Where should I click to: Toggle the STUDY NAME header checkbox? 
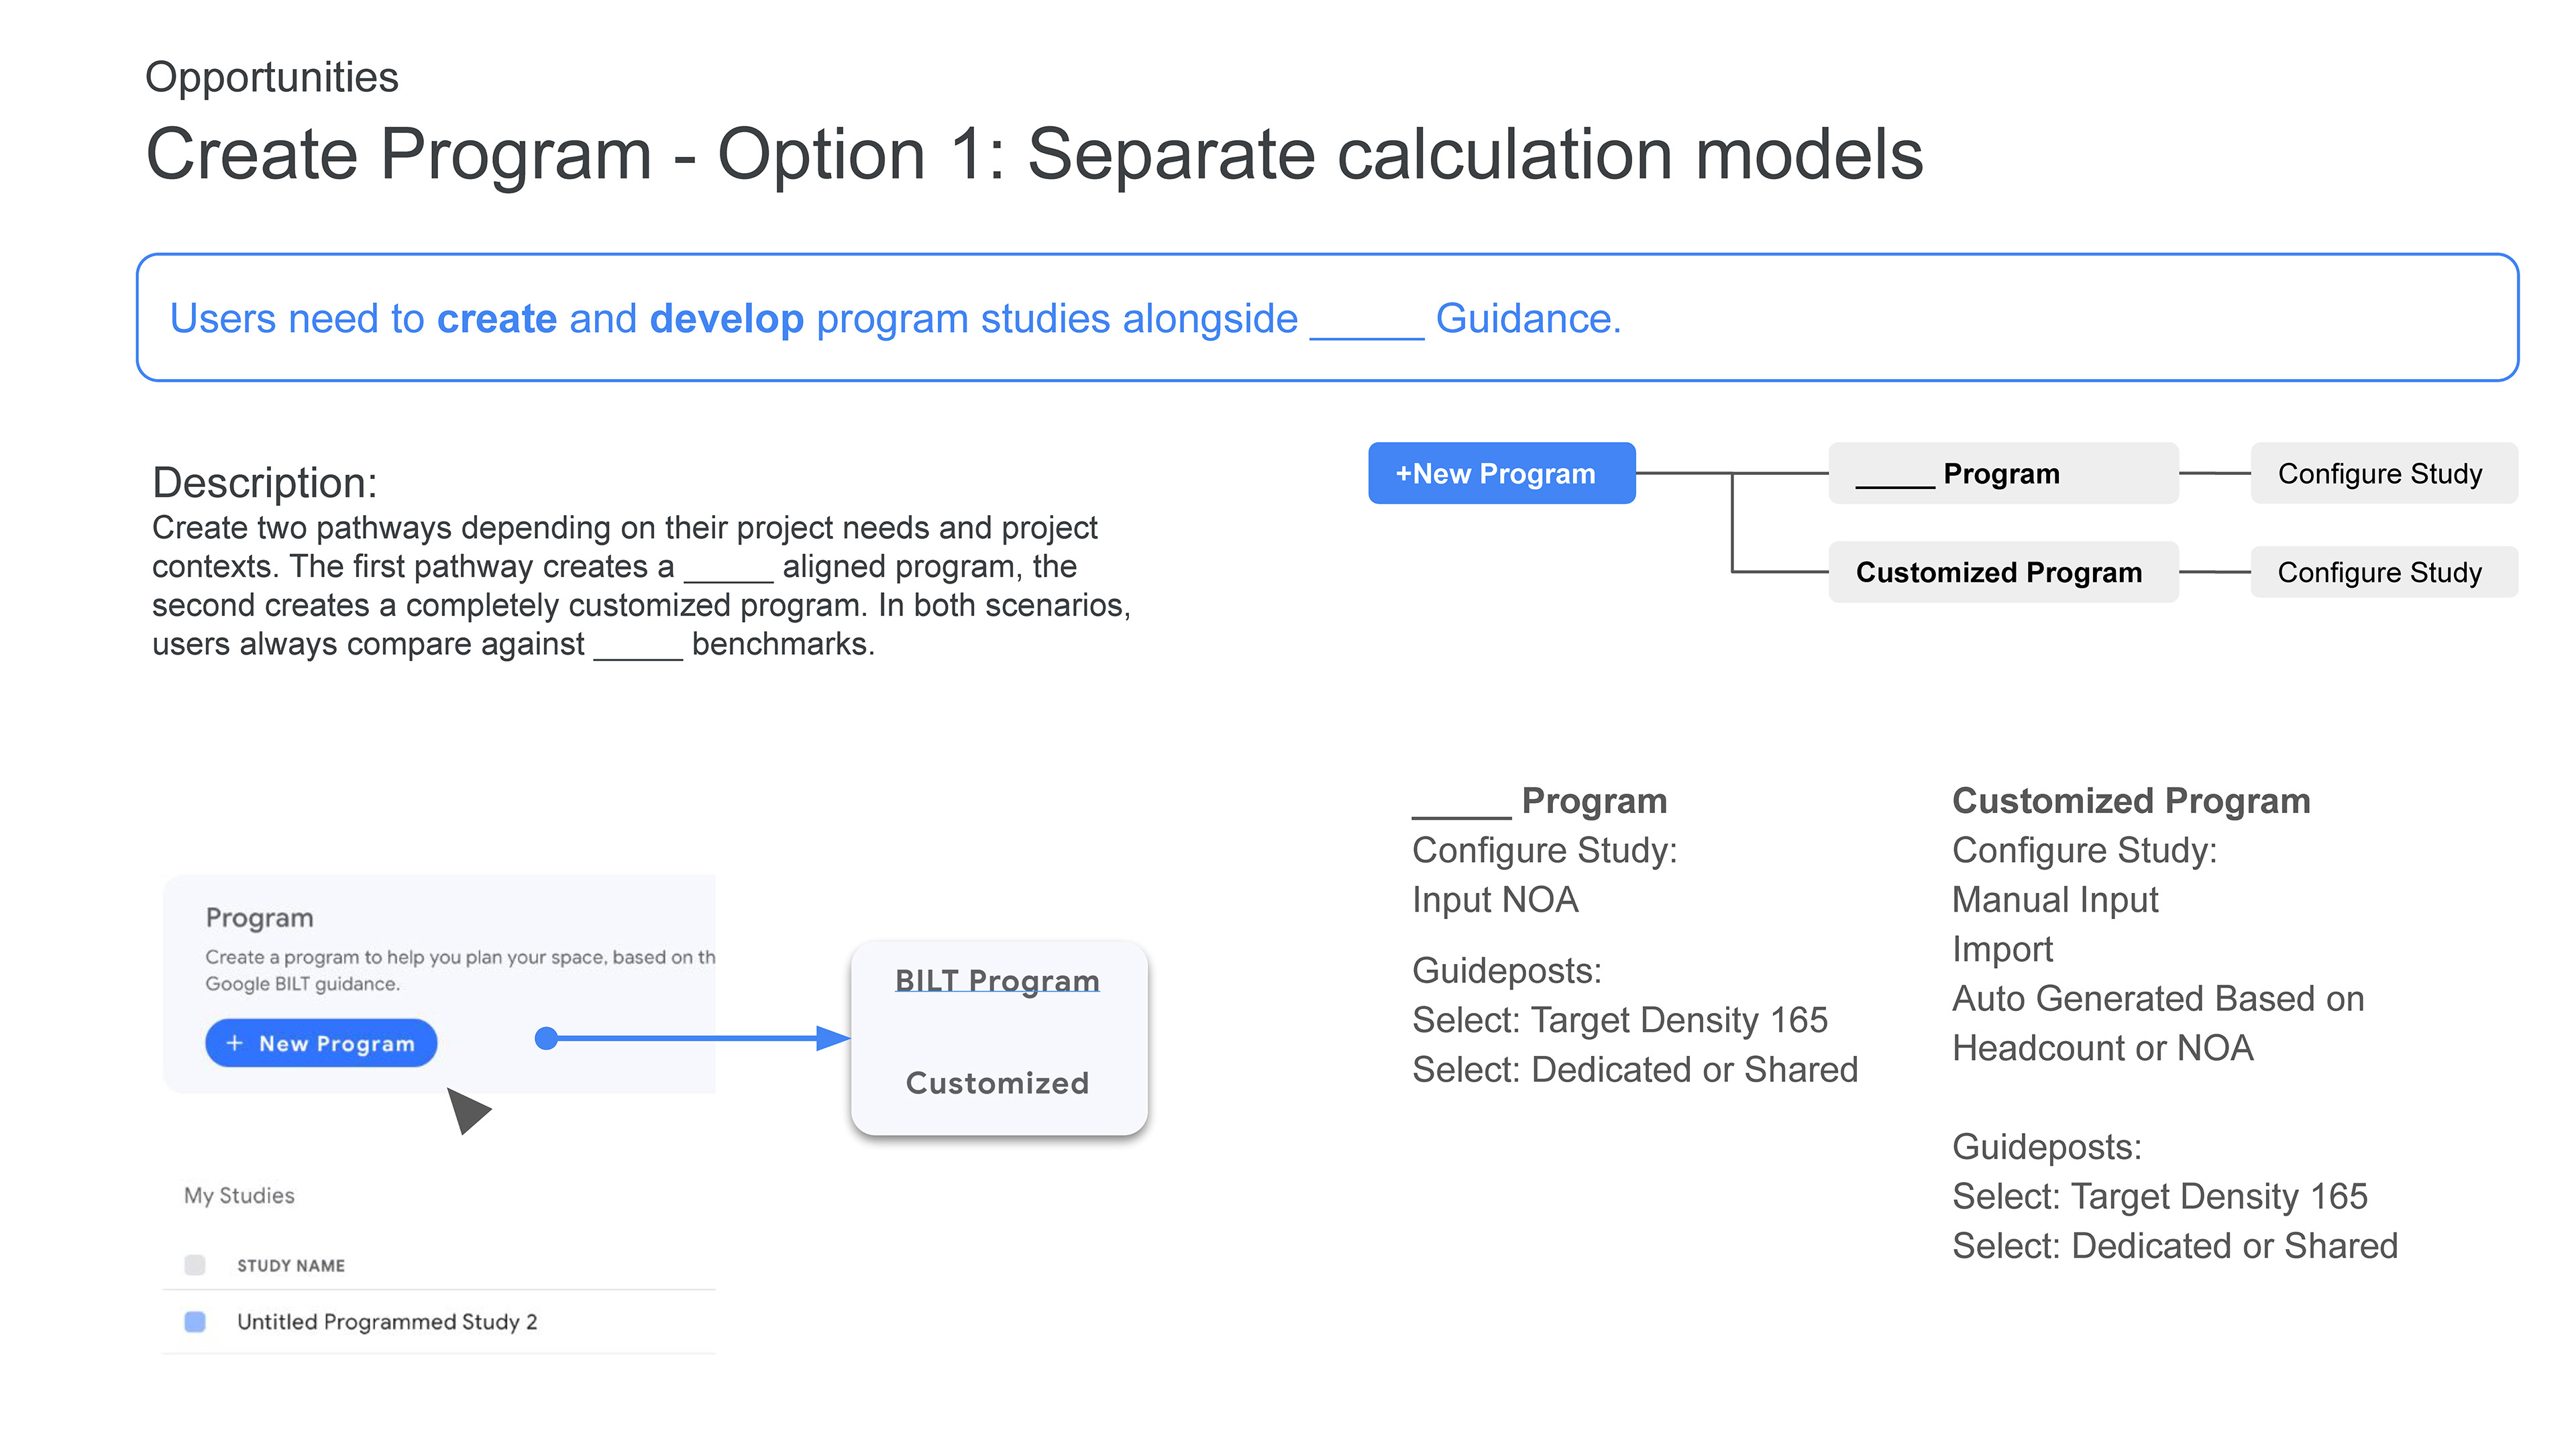pos(195,1265)
